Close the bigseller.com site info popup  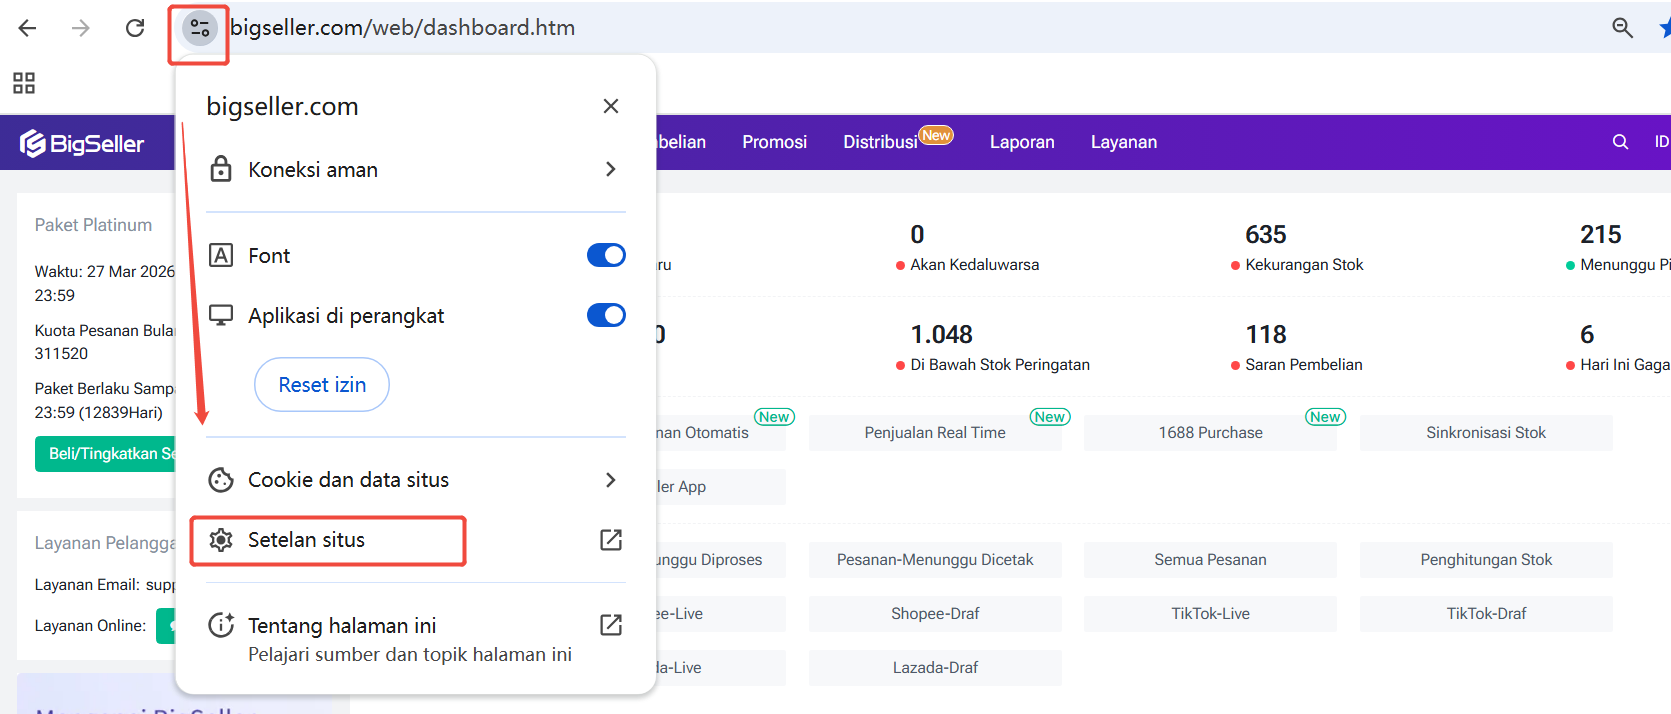(611, 106)
